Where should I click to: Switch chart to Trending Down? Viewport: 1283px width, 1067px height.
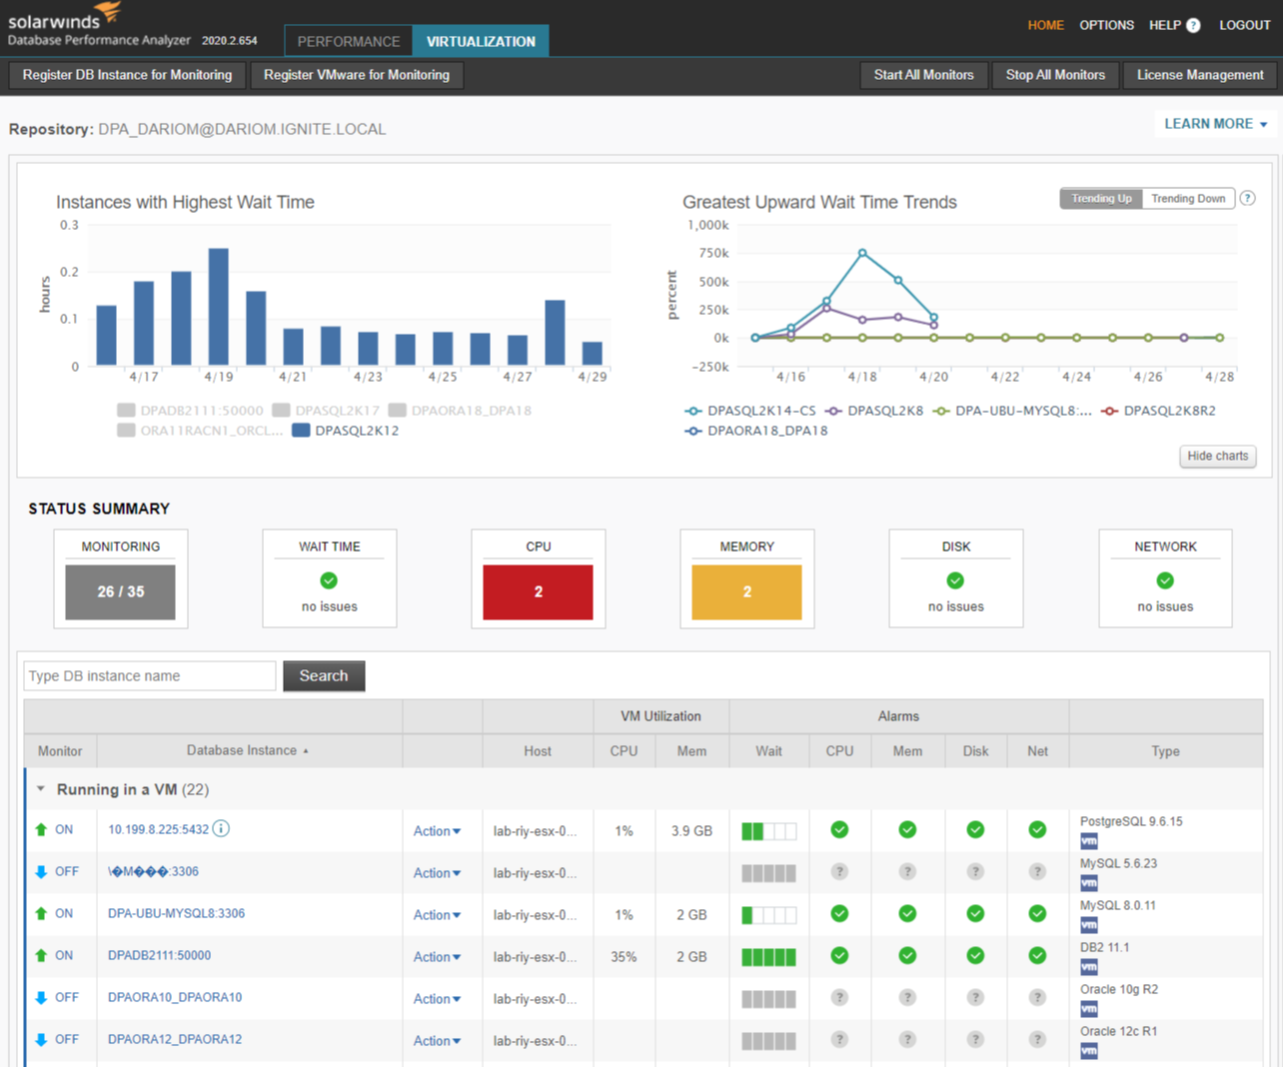(1188, 198)
